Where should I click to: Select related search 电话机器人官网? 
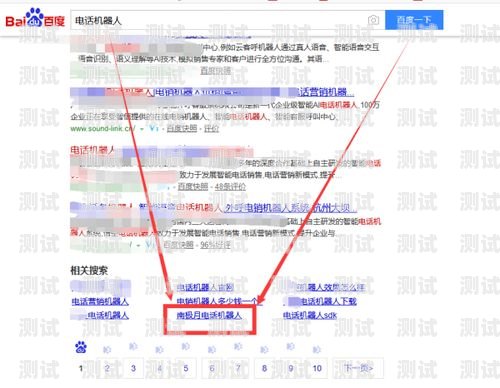click(205, 287)
